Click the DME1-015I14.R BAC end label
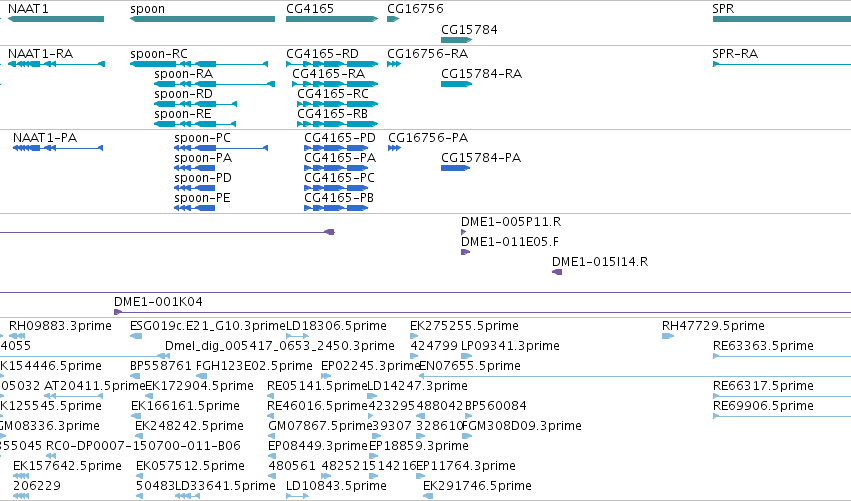851x501 pixels. coord(600,262)
